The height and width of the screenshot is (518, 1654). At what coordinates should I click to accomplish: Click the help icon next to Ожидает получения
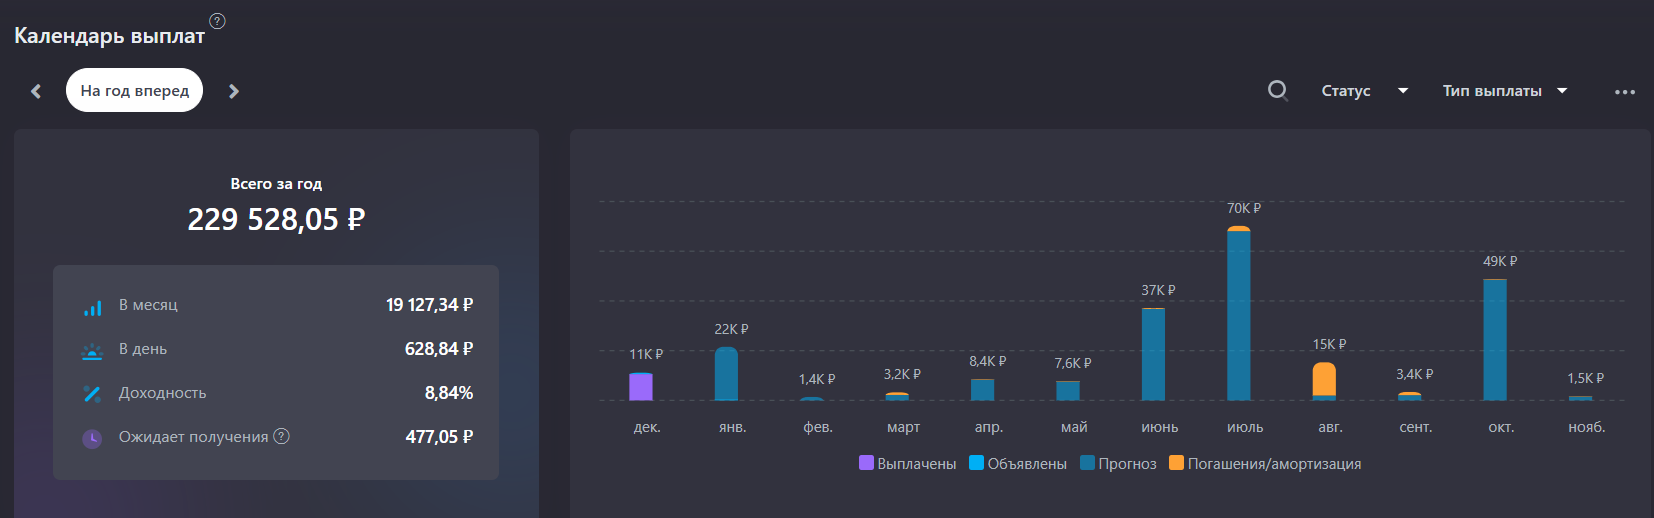click(x=282, y=436)
